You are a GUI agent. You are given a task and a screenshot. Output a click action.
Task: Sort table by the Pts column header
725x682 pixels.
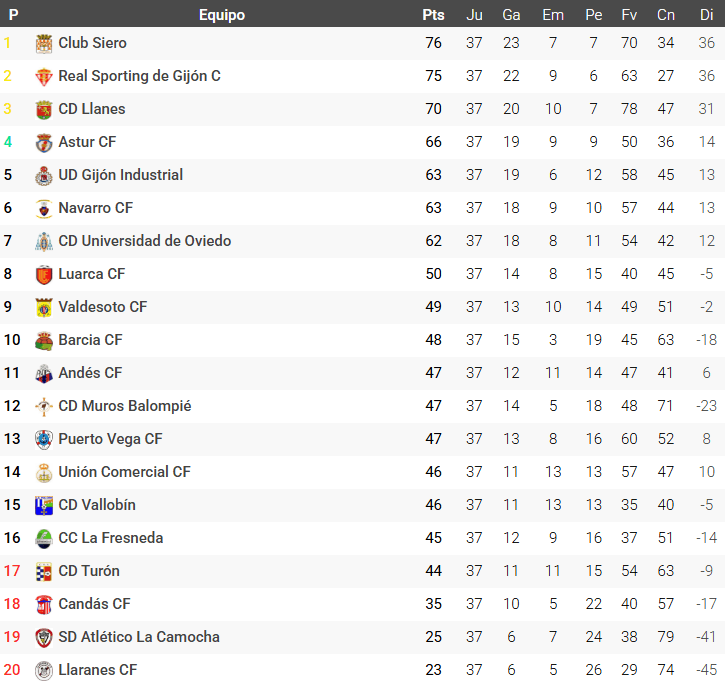[x=433, y=15]
